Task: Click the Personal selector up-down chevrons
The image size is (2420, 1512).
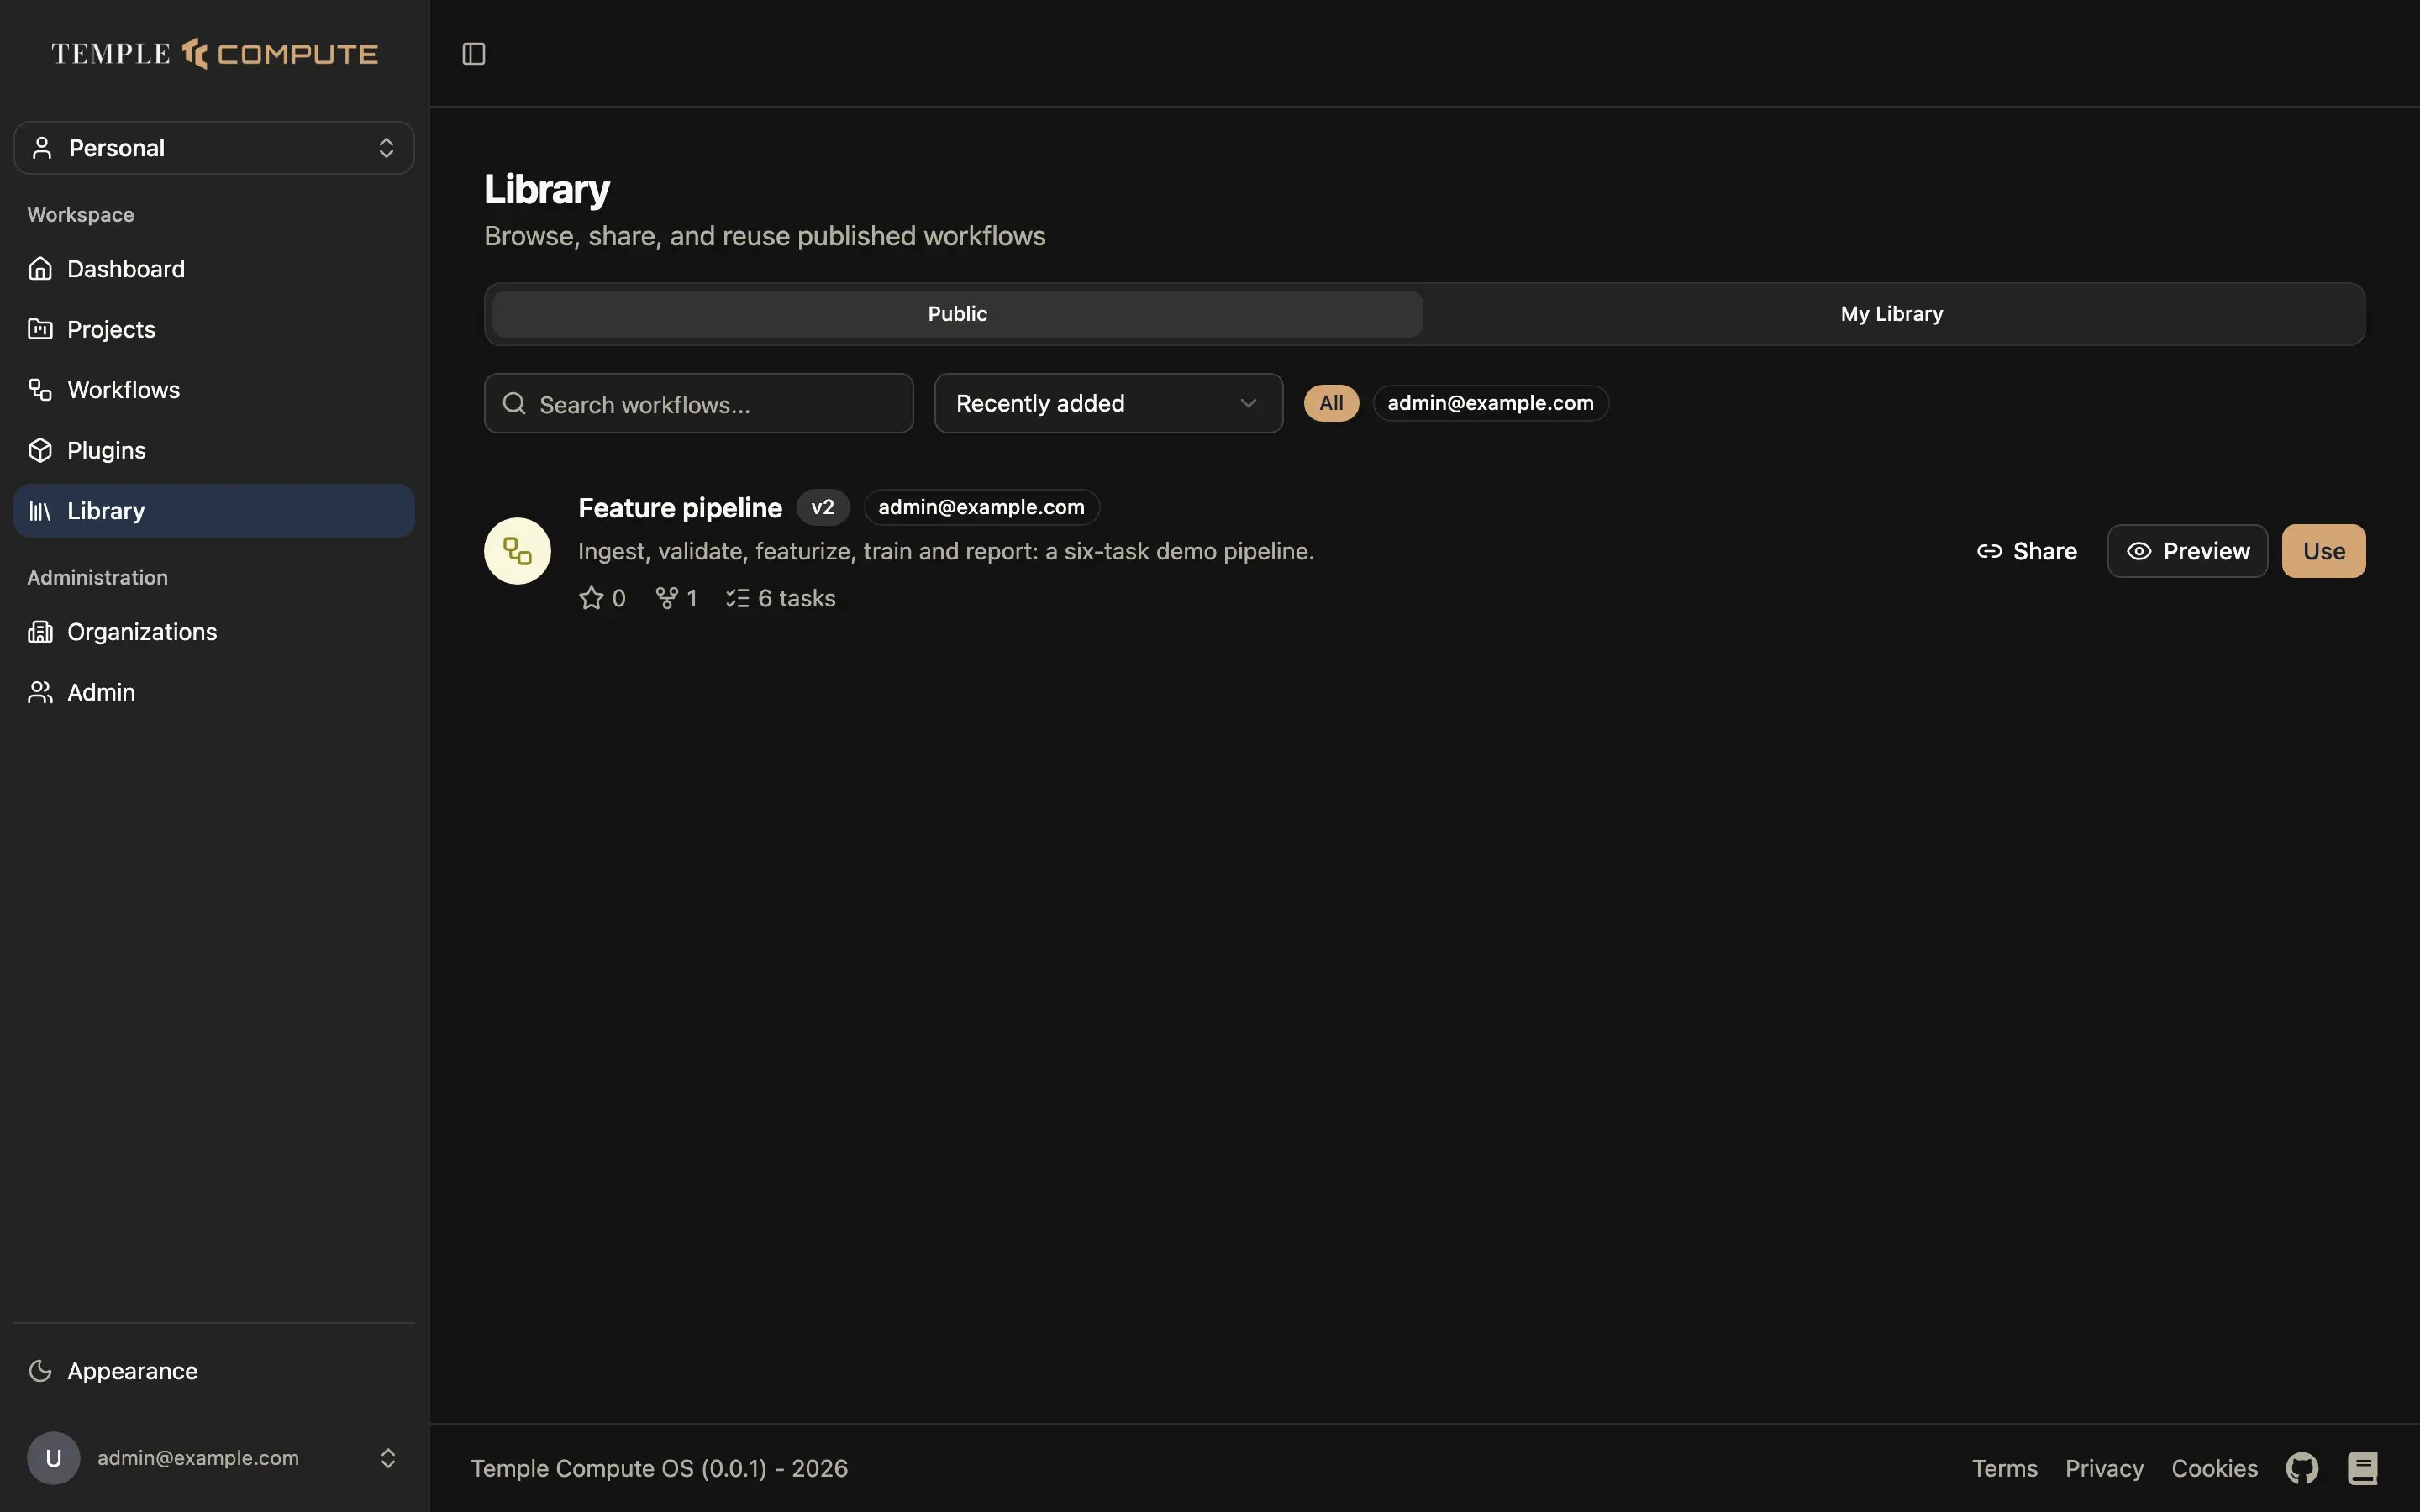Action: point(386,148)
